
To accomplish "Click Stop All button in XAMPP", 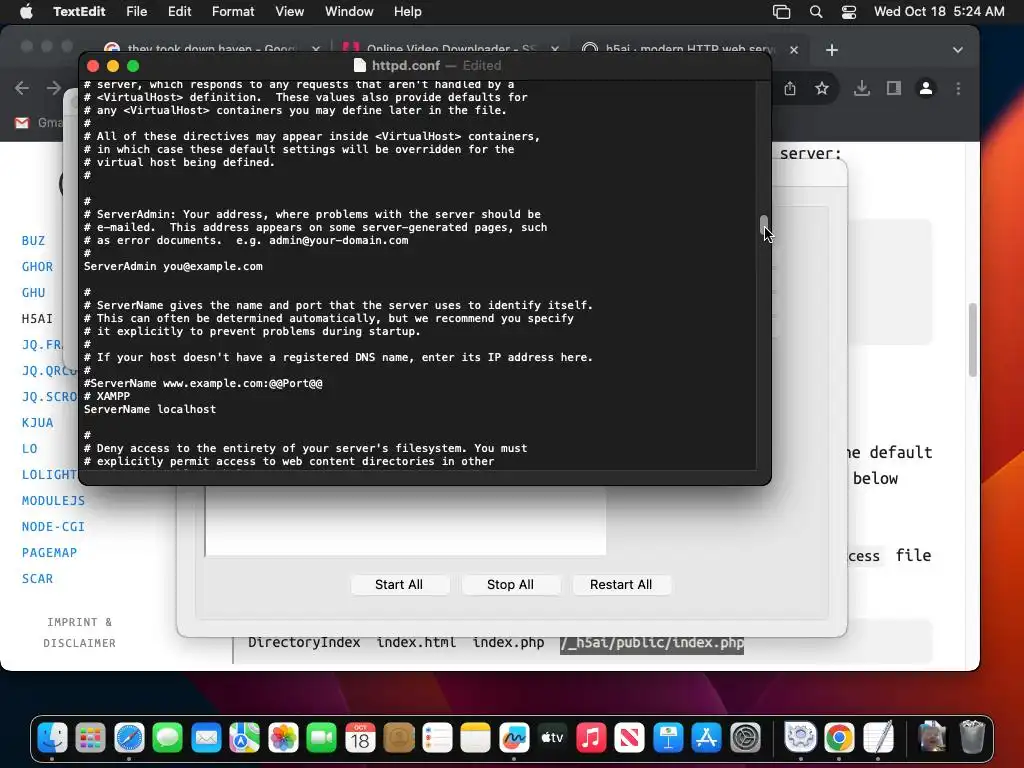I will 510,584.
